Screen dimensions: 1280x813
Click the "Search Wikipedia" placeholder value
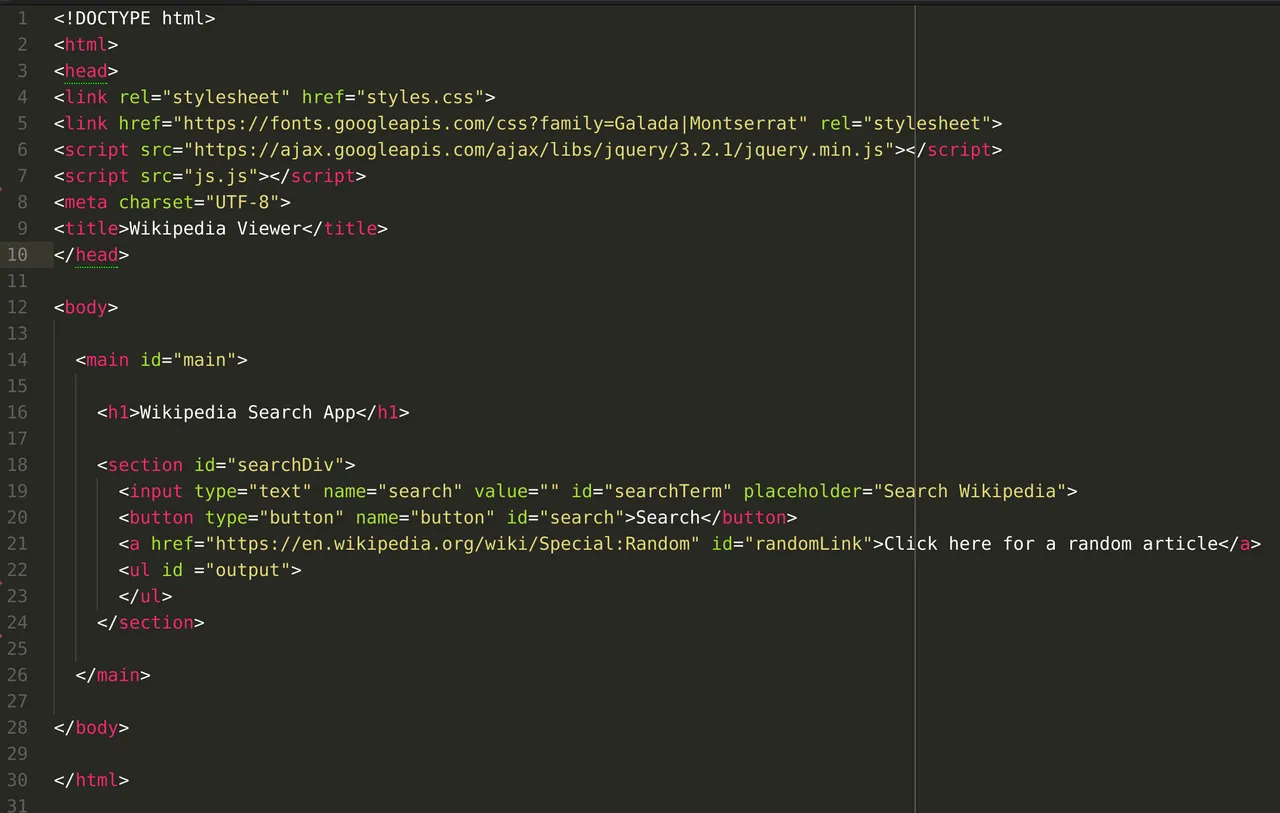(x=970, y=491)
